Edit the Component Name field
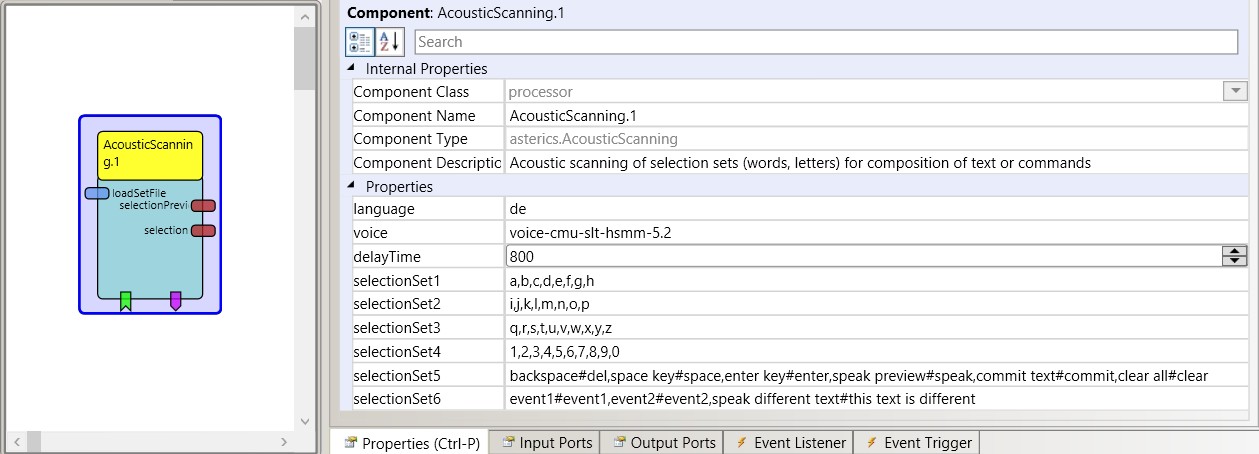 [876, 116]
